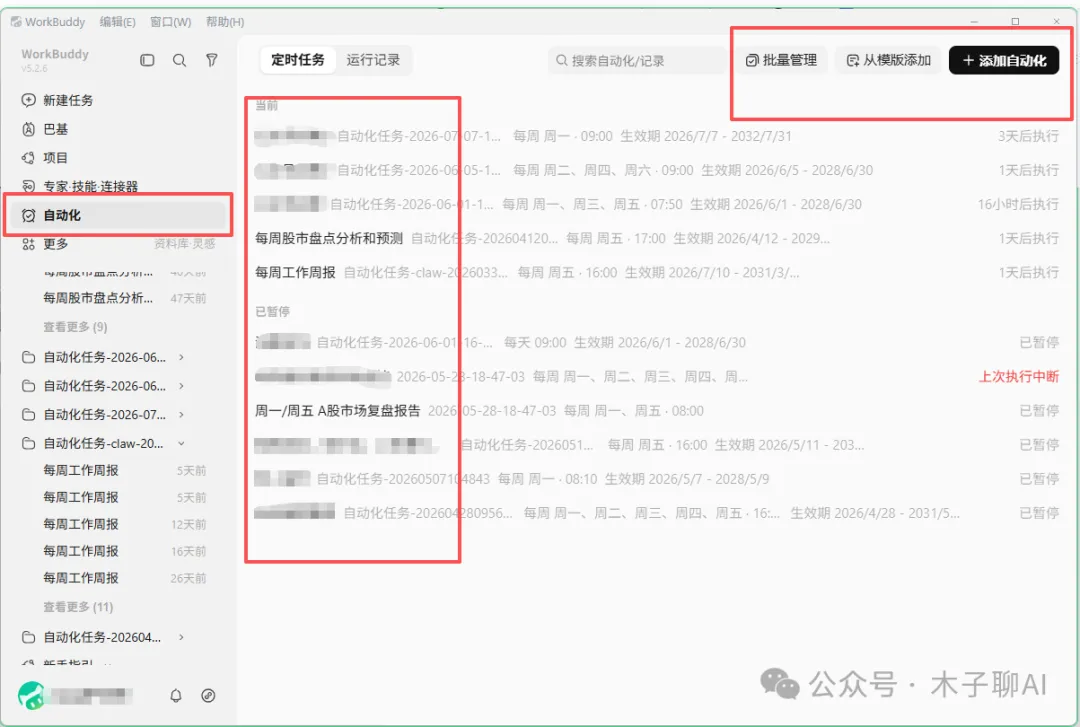Image resolution: width=1080 pixels, height=727 pixels.
Task: Expand the 自动化任务-202604 folder chevron
Action: click(181, 637)
